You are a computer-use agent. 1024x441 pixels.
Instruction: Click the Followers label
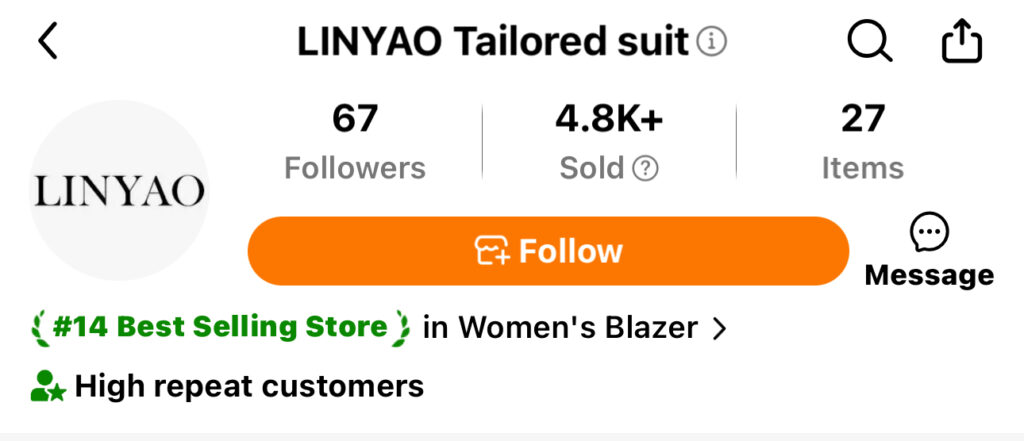coord(355,169)
